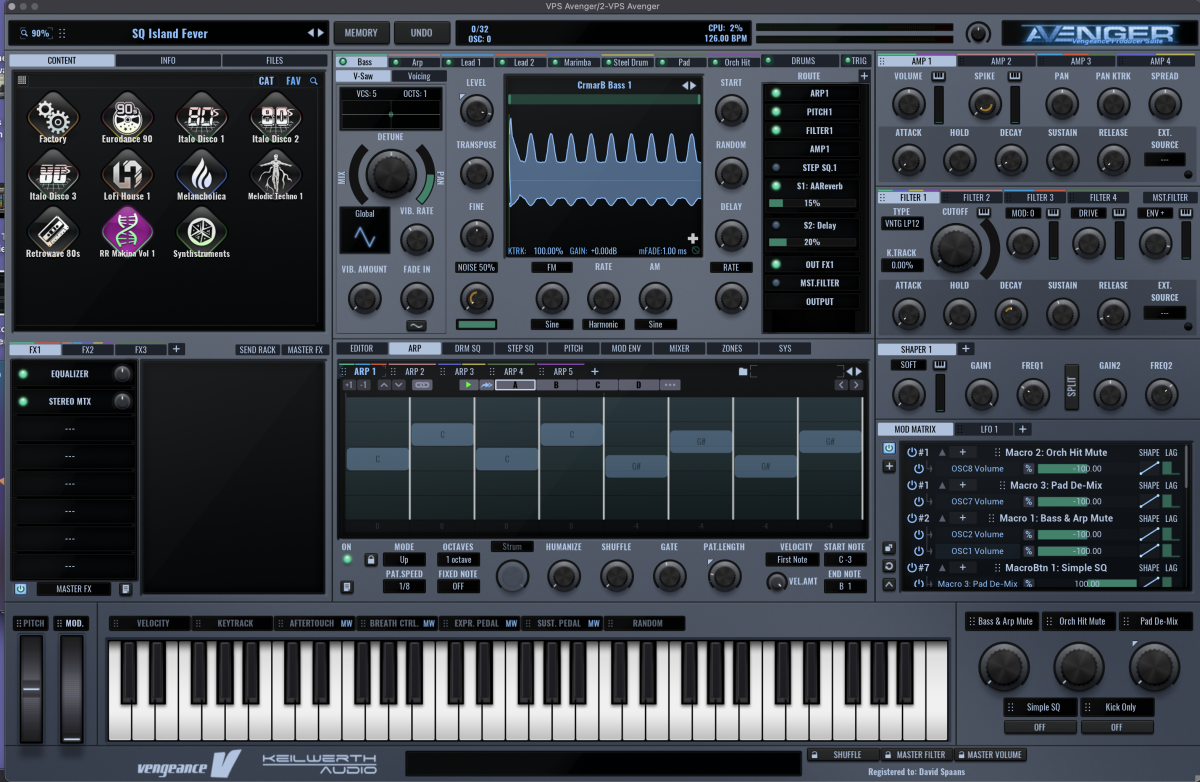The width and height of the screenshot is (1200, 782).
Task: Click the UNDO button
Action: (422, 33)
